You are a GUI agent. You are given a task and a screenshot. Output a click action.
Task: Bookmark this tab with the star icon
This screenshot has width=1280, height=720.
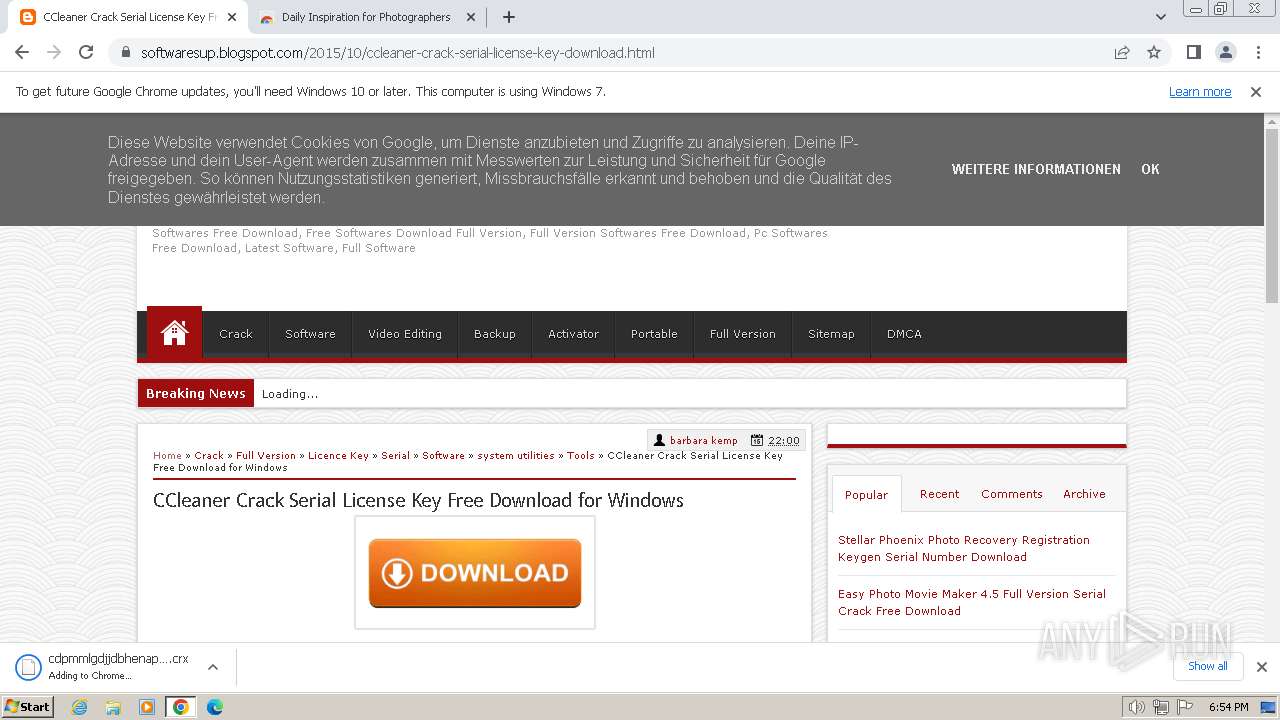click(x=1154, y=53)
